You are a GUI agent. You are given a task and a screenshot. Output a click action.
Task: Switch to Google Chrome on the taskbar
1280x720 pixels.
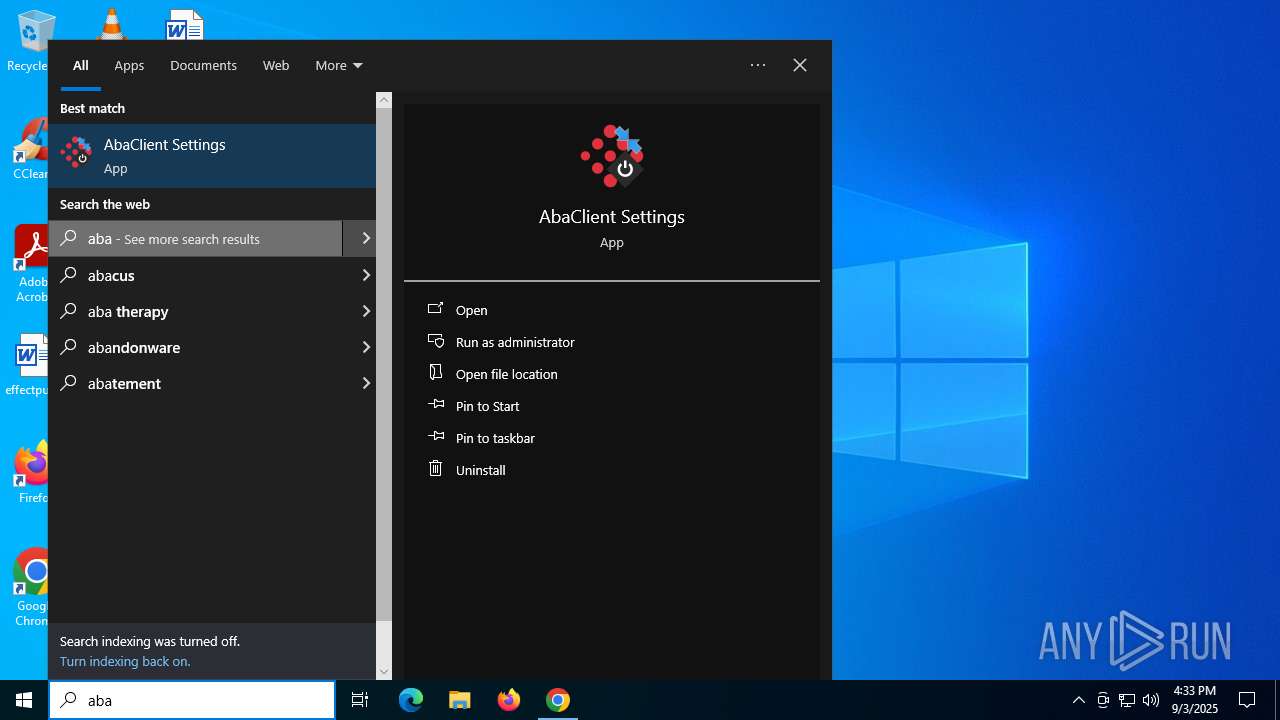(558, 700)
